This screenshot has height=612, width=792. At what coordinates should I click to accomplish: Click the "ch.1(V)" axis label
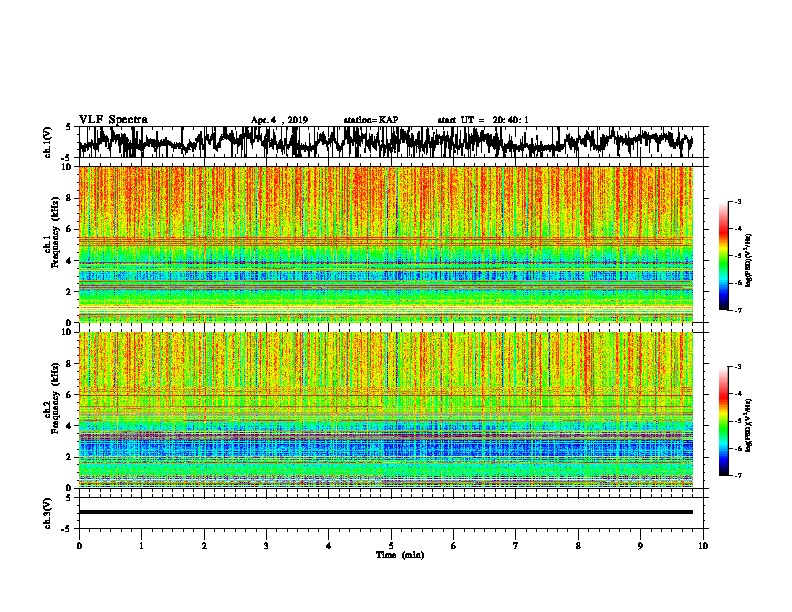point(48,142)
